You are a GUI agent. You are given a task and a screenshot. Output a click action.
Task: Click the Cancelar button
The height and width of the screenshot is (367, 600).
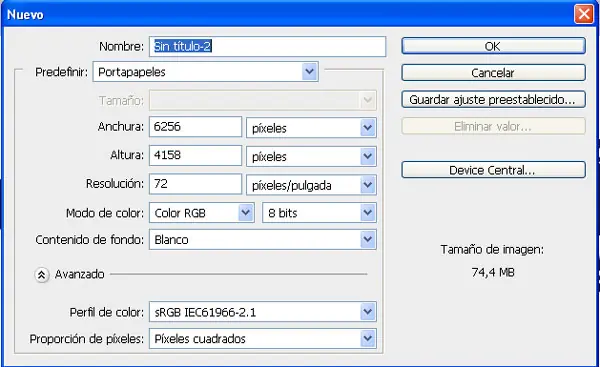click(493, 73)
